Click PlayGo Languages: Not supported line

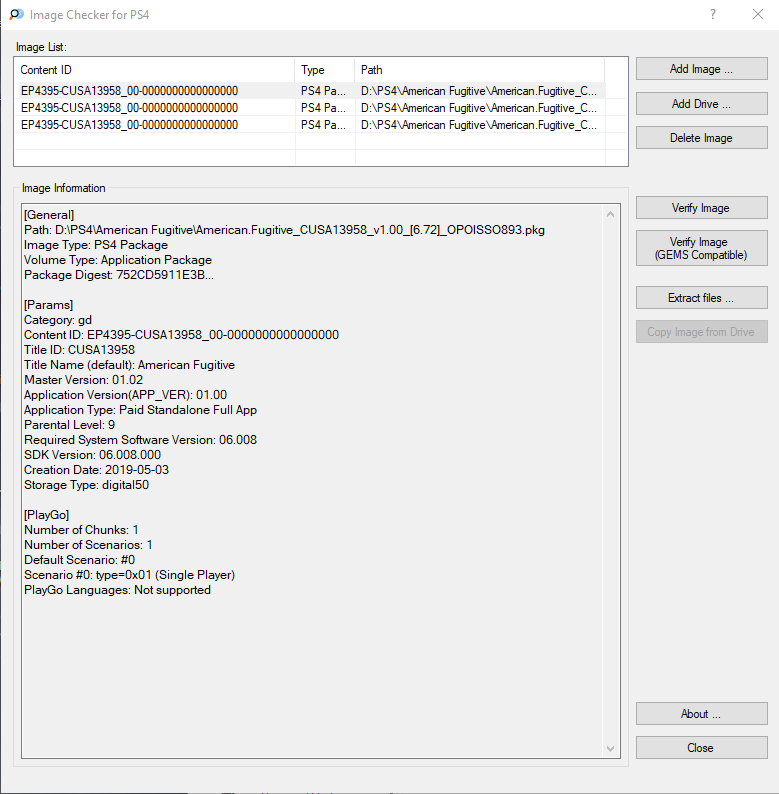point(118,590)
